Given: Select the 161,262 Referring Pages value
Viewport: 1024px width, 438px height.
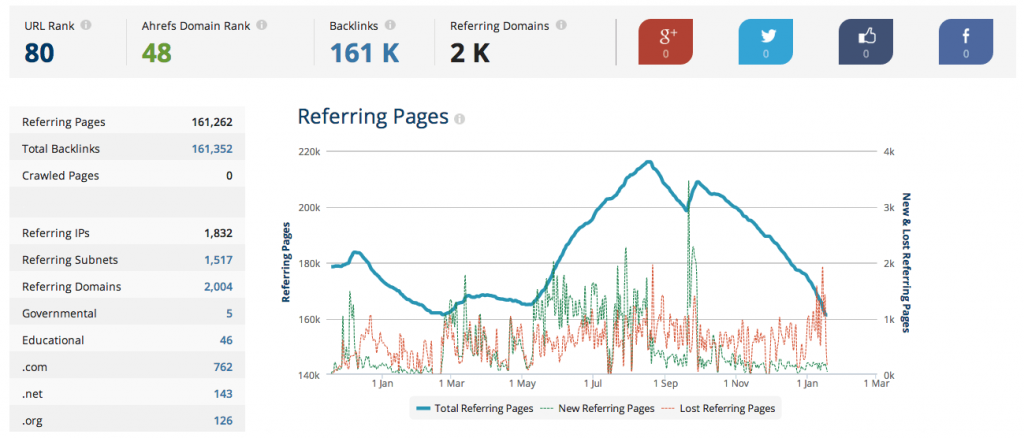Looking at the screenshot, I should pyautogui.click(x=212, y=122).
